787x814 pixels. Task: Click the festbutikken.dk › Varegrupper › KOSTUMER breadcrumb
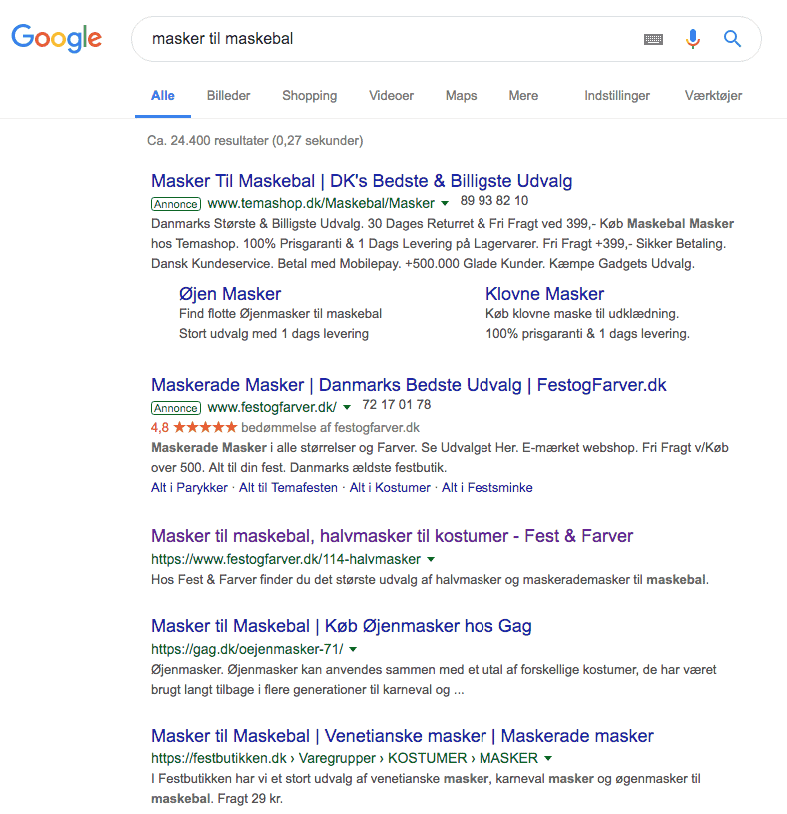click(344, 758)
